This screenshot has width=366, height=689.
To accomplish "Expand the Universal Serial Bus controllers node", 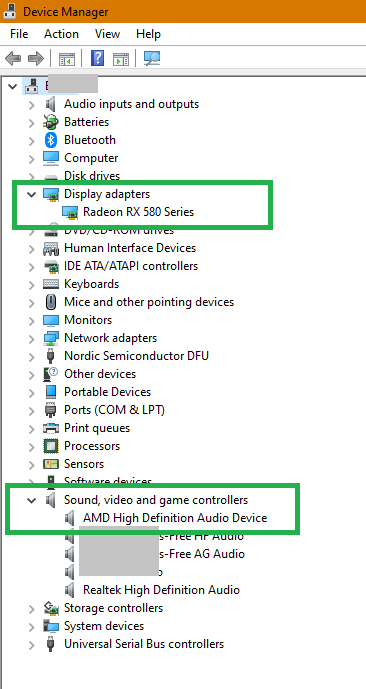I will pyautogui.click(x=32, y=645).
